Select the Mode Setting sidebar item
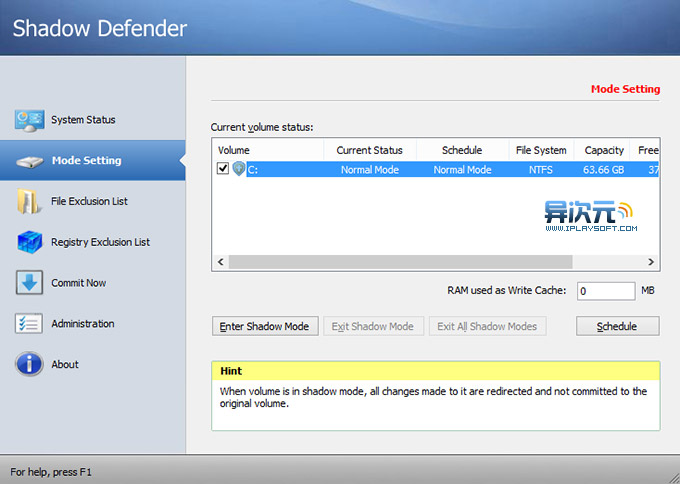680x484 pixels. tap(92, 160)
